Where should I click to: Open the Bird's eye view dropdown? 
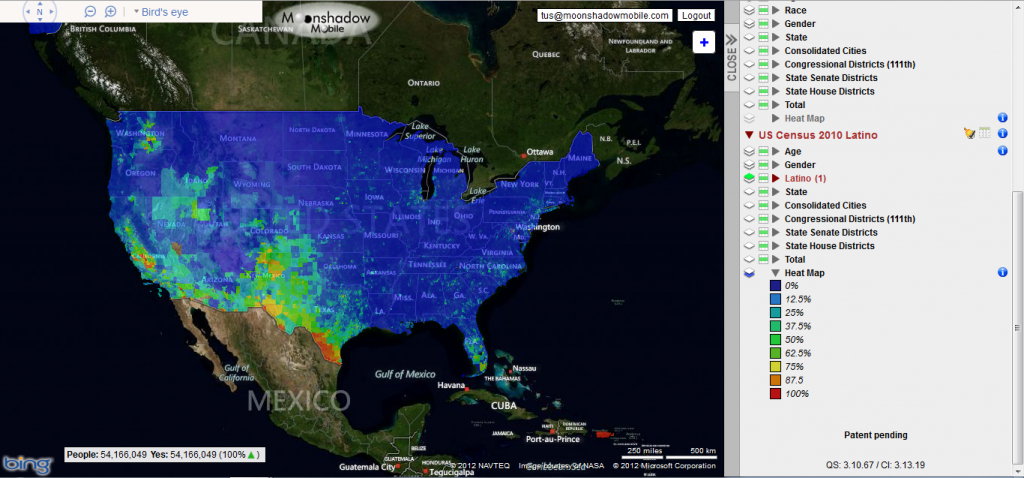pyautogui.click(x=137, y=12)
